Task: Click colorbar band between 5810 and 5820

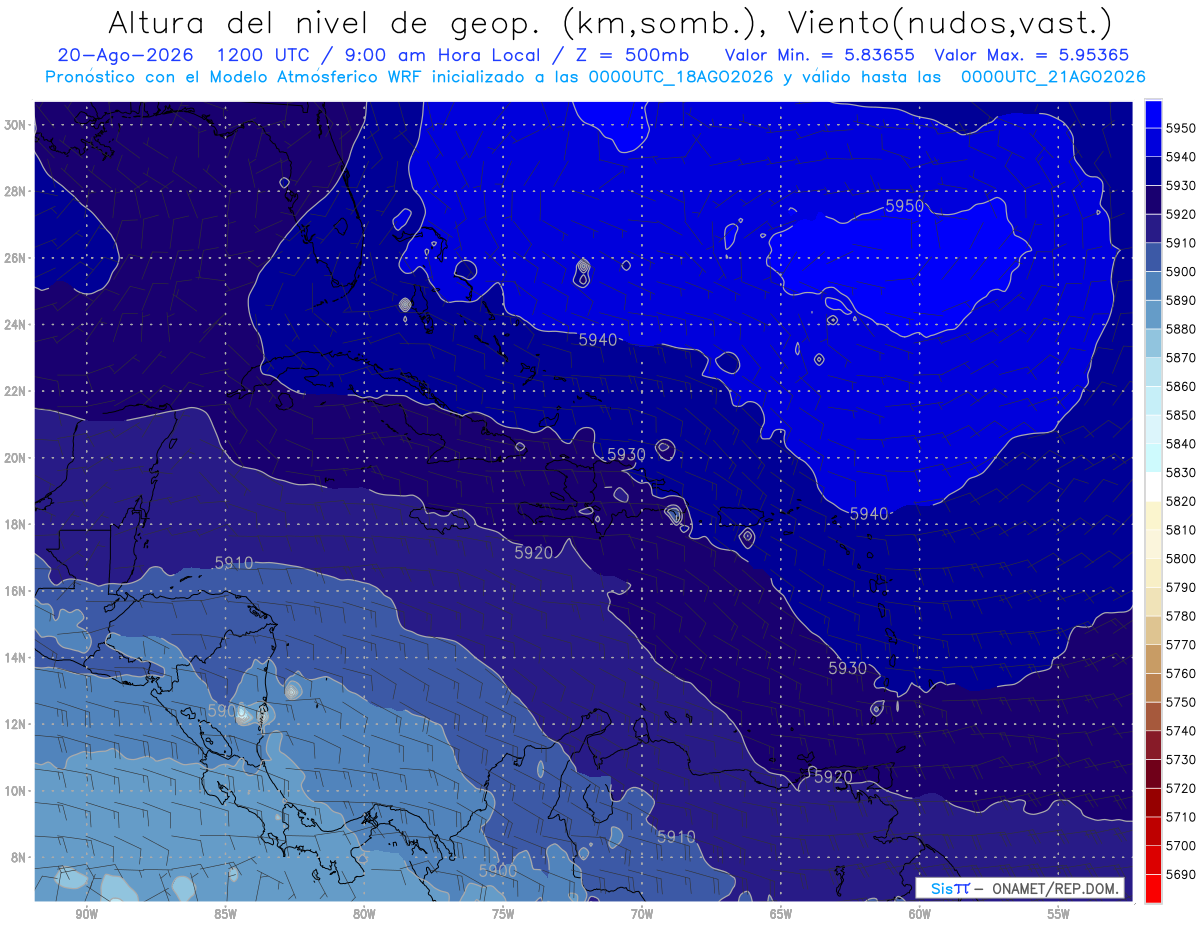Action: point(1153,515)
